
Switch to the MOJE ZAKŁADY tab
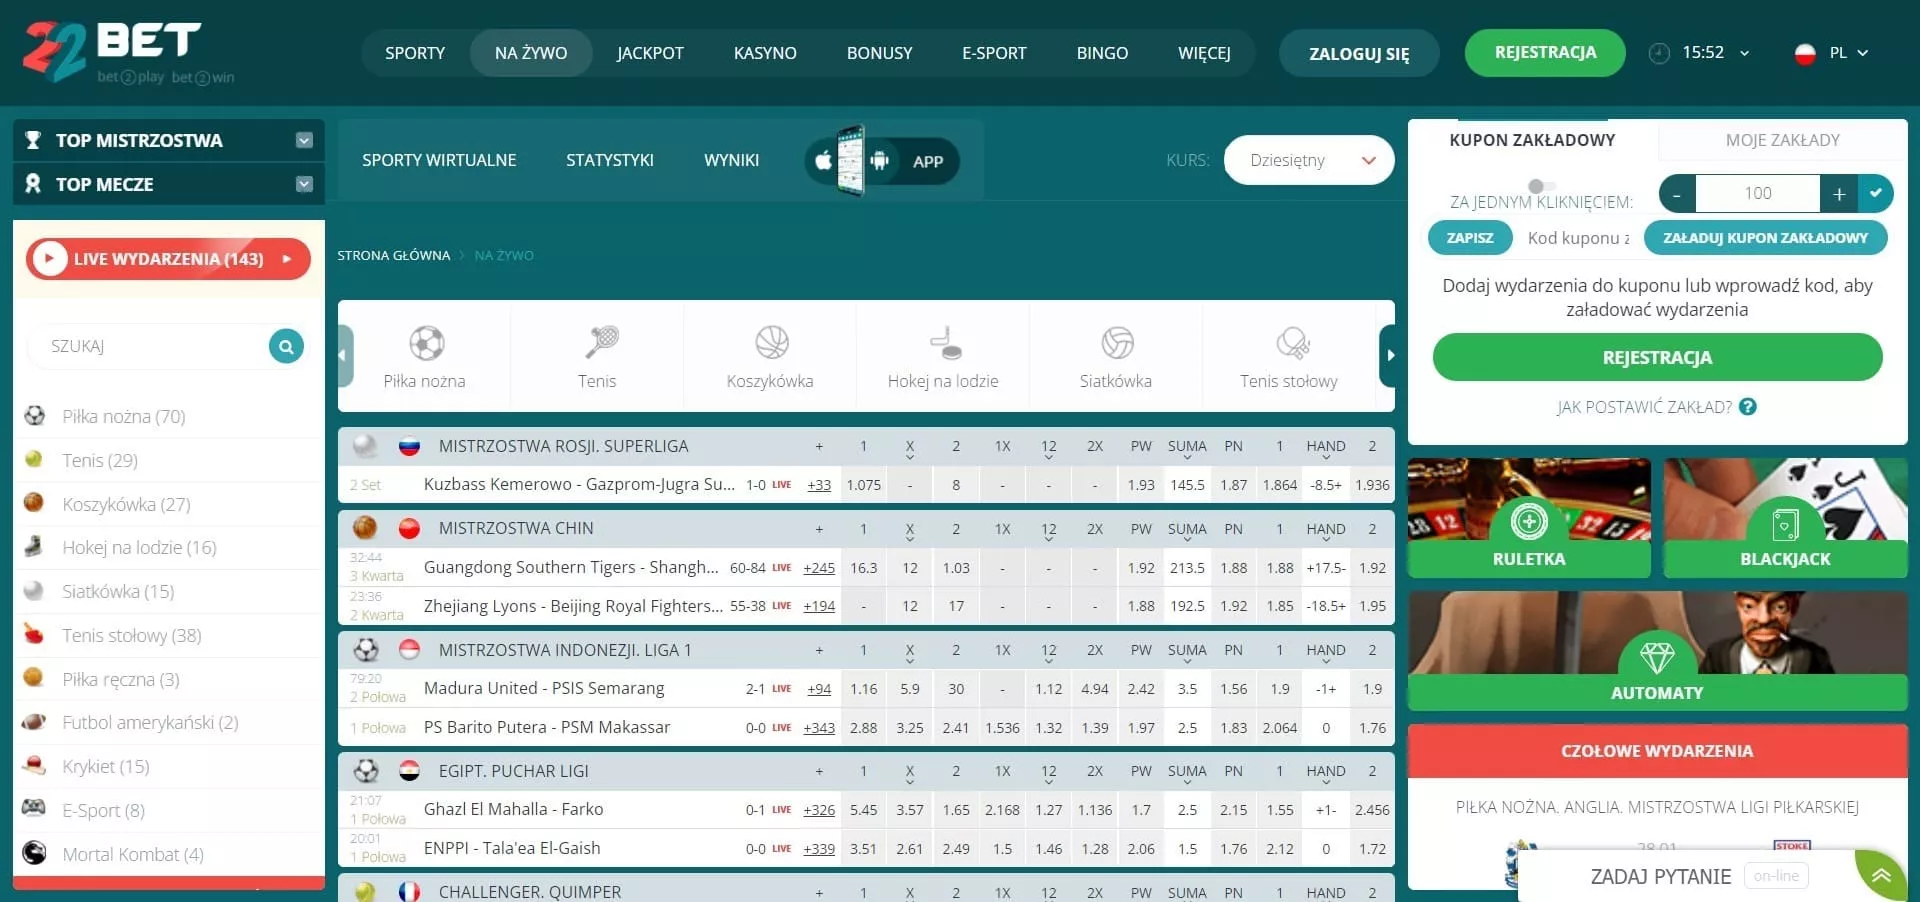coord(1782,140)
